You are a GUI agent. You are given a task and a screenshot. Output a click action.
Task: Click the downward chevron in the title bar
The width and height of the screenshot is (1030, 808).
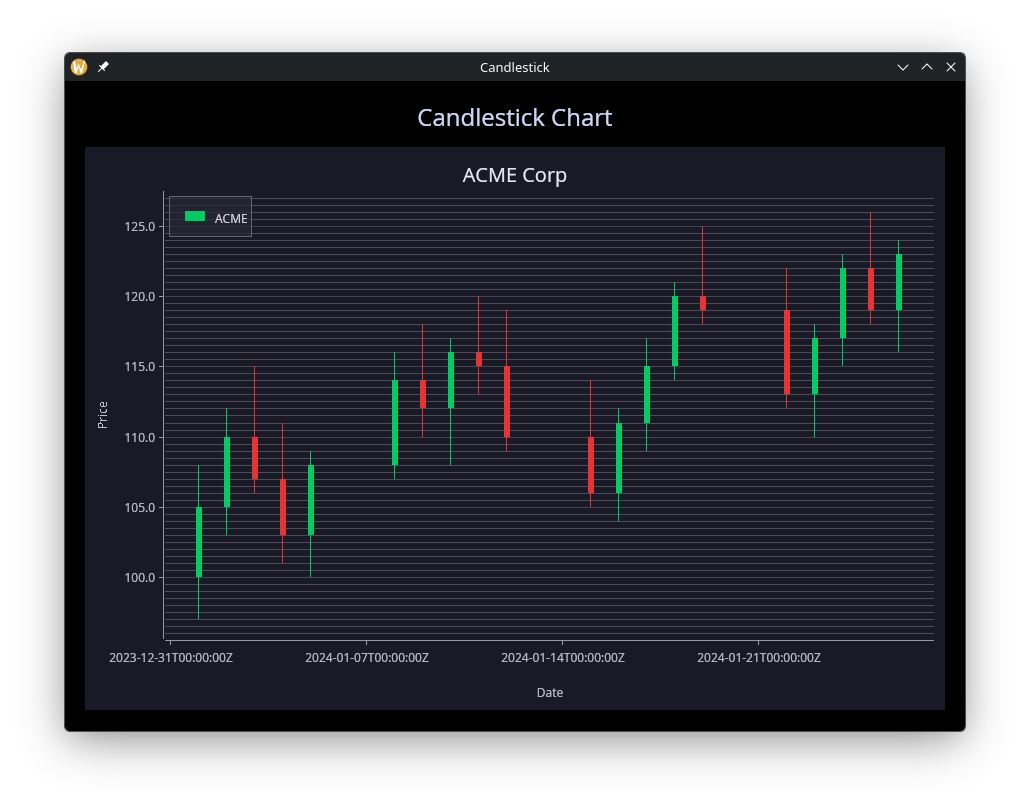(x=903, y=67)
